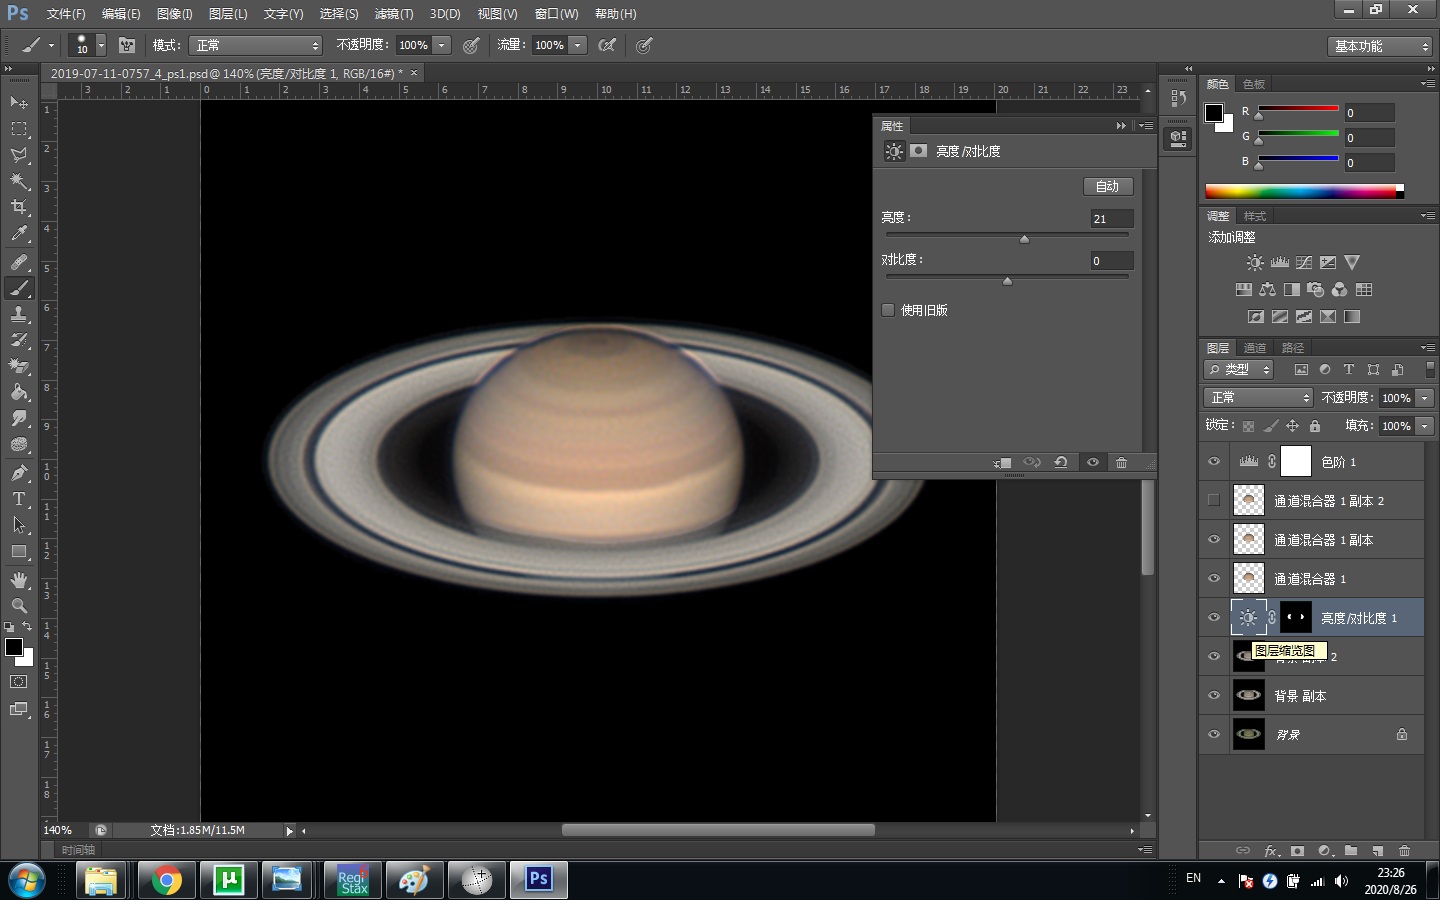
Task: Select the Rectangular Marquee tool
Action: click(19, 129)
